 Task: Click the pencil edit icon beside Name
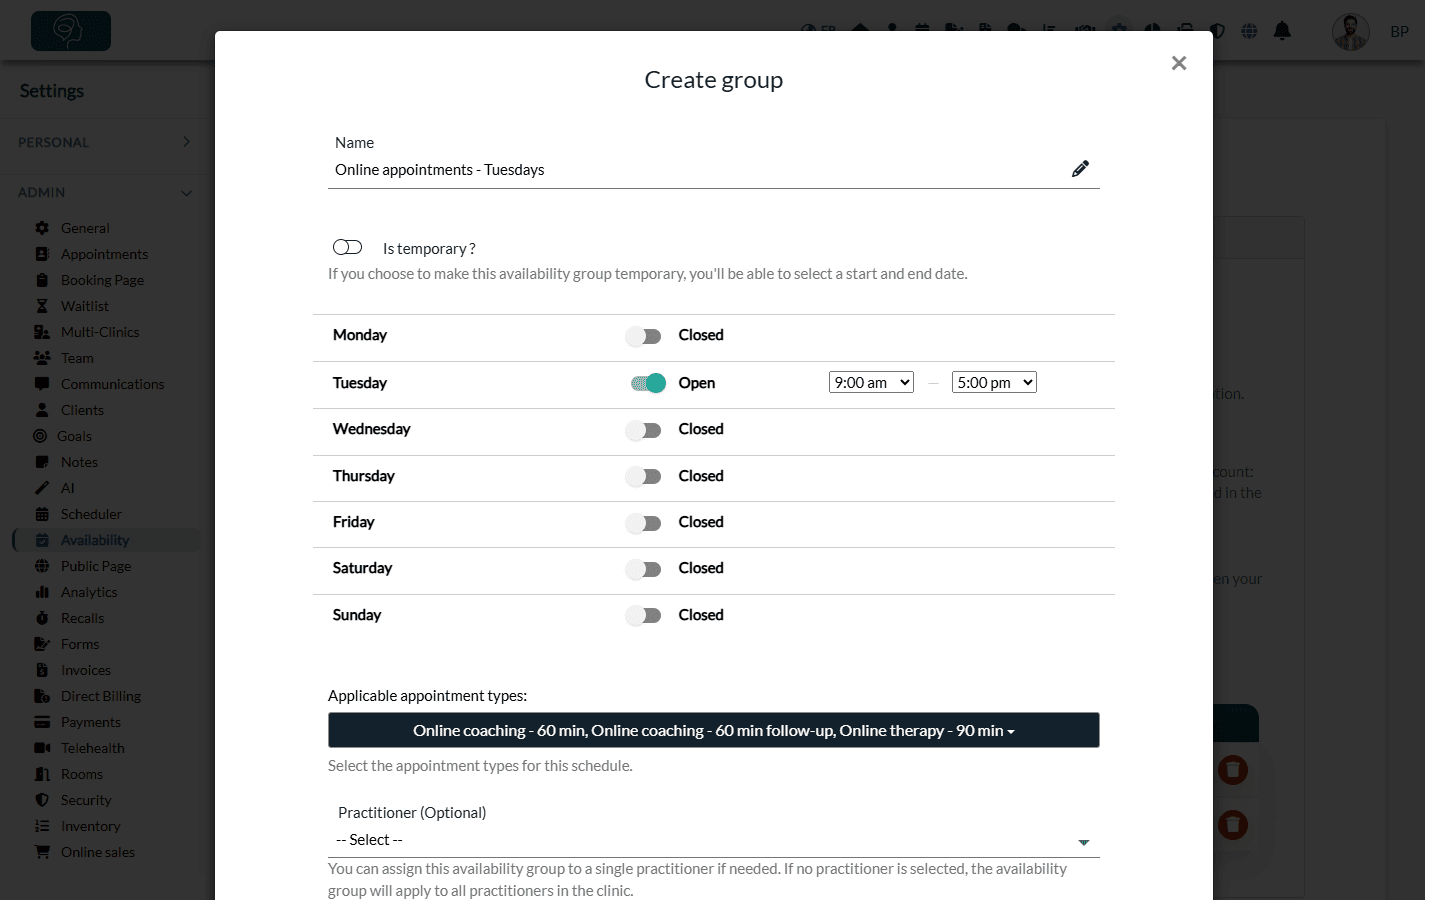(1080, 169)
